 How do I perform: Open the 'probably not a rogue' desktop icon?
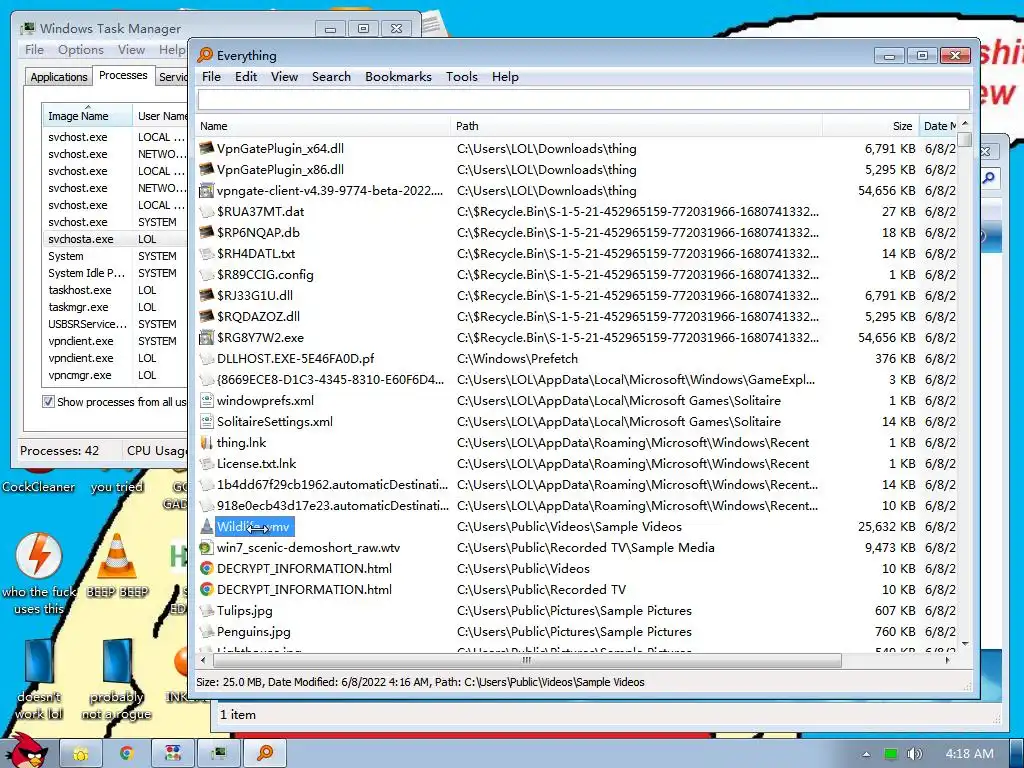click(117, 661)
